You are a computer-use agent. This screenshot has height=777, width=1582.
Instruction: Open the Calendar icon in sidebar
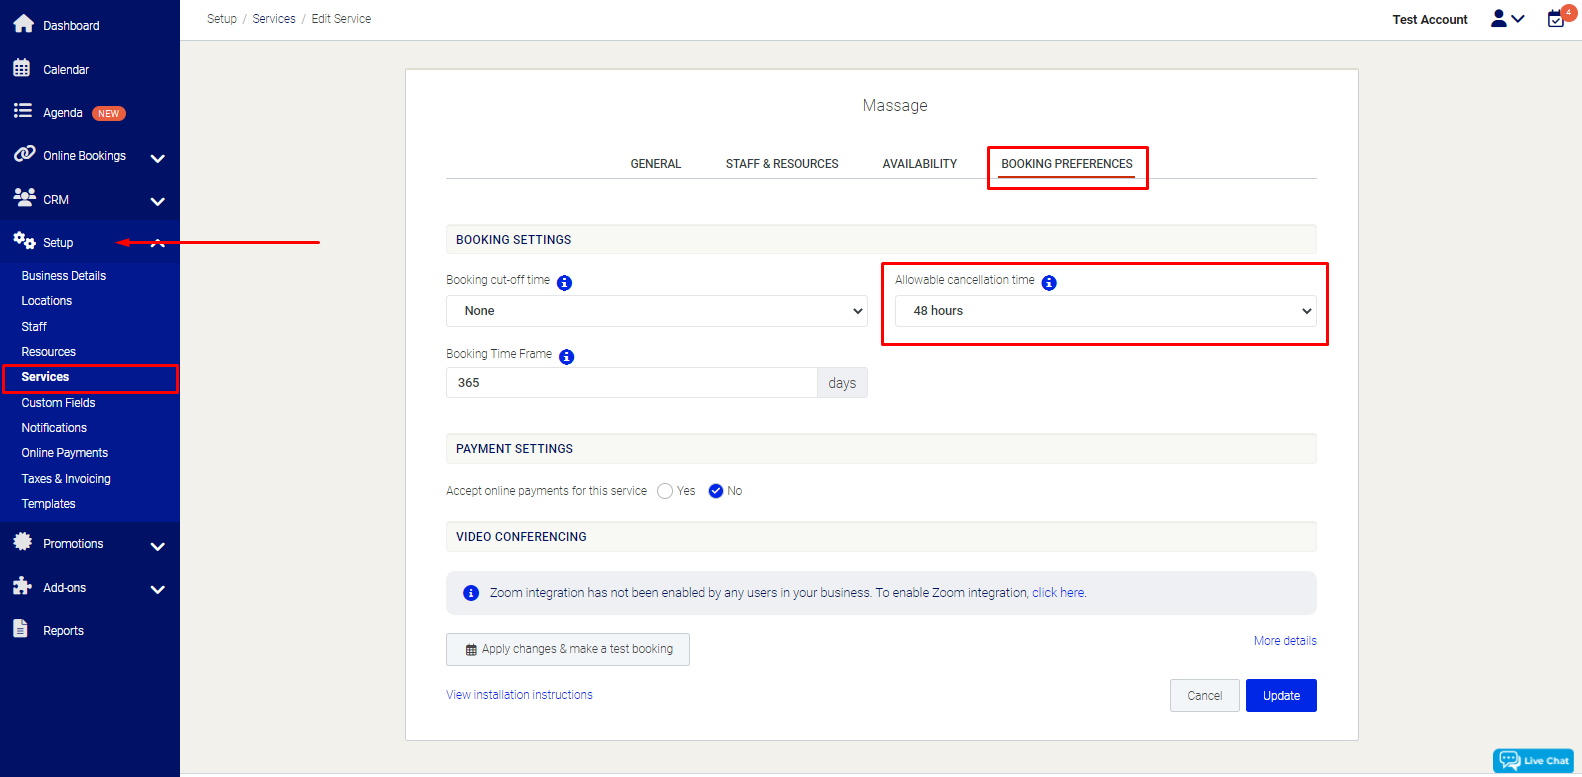coord(22,68)
